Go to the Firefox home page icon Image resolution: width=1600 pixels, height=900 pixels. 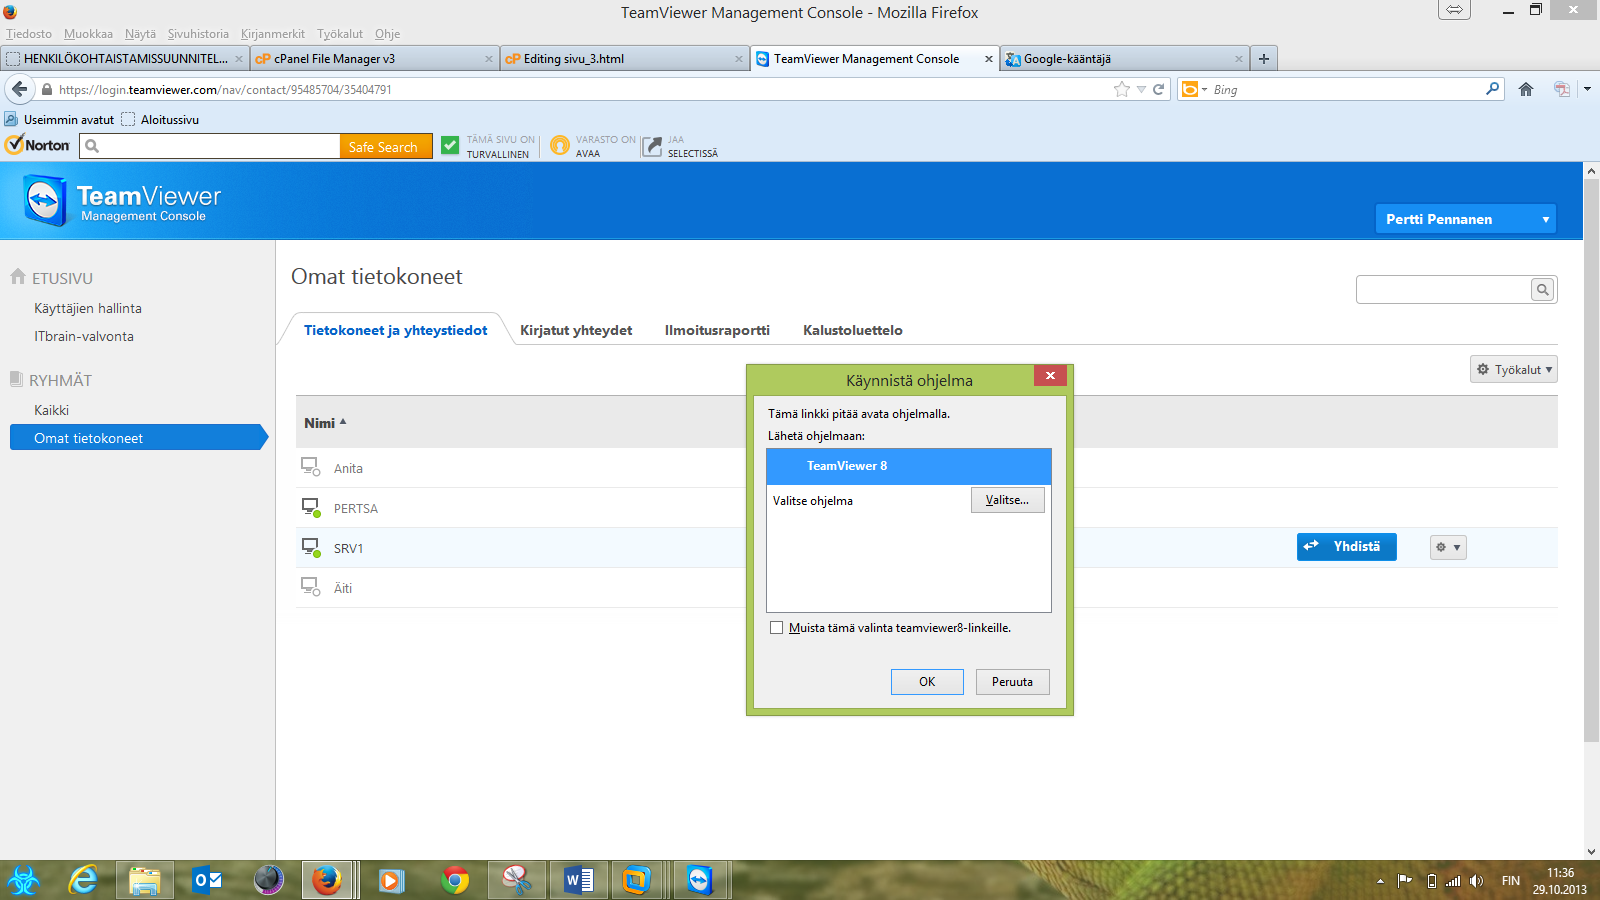1526,89
